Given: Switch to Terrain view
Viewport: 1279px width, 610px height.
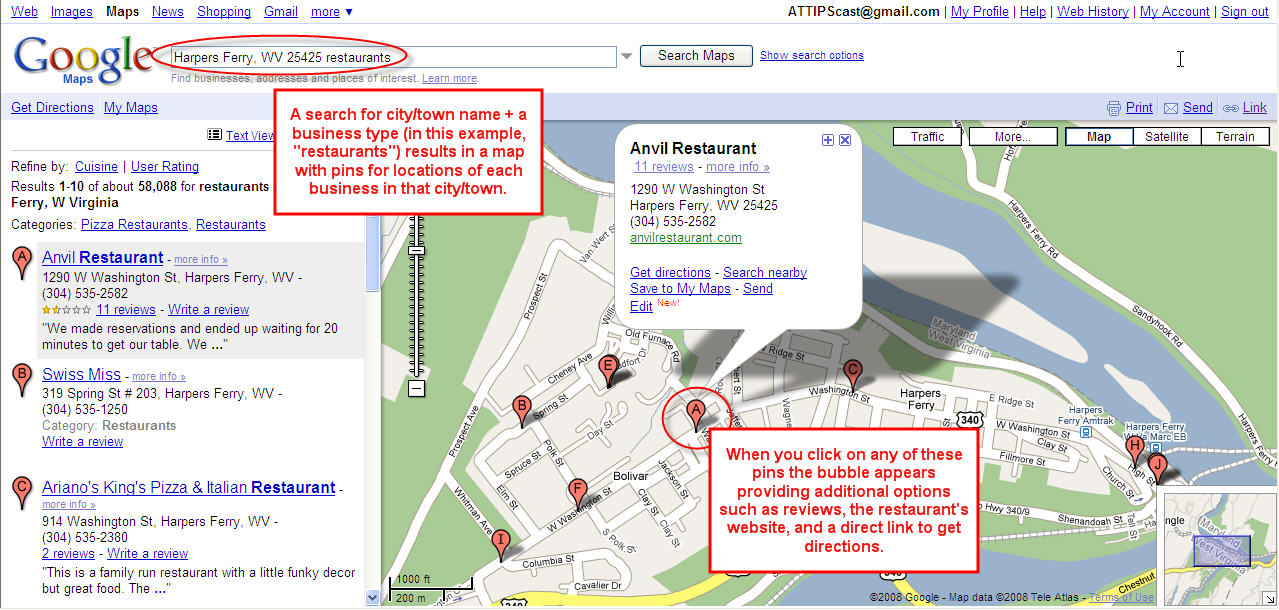Looking at the screenshot, I should [1235, 137].
